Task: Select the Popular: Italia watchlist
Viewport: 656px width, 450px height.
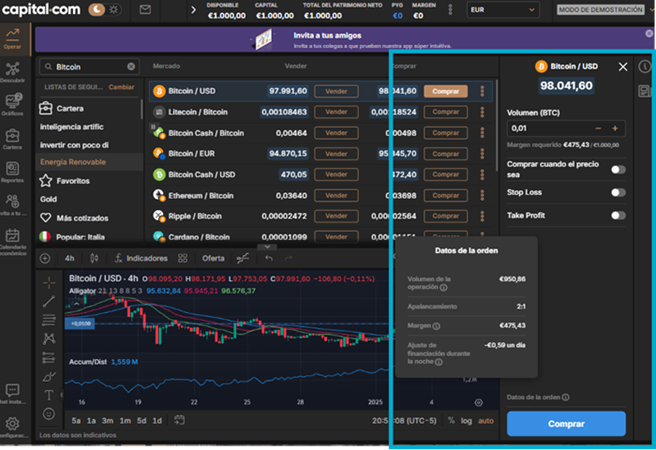Action: click(x=89, y=237)
